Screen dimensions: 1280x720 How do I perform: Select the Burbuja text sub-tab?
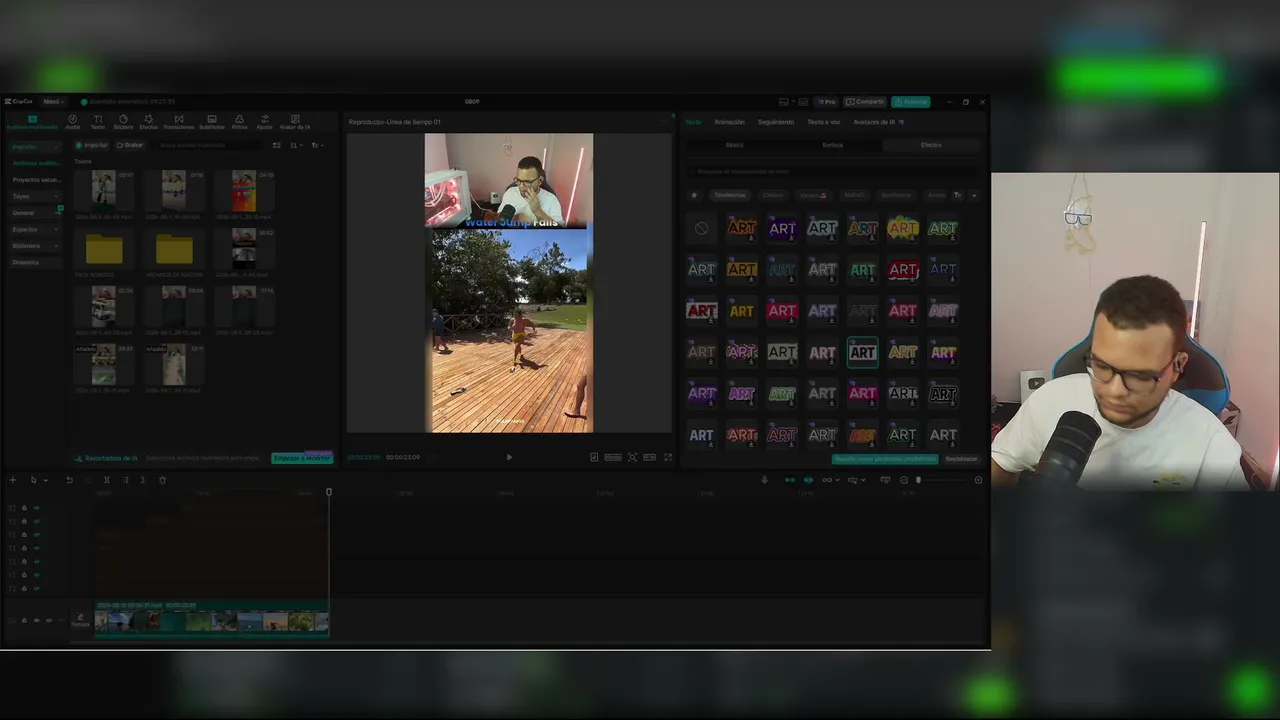tap(832, 145)
